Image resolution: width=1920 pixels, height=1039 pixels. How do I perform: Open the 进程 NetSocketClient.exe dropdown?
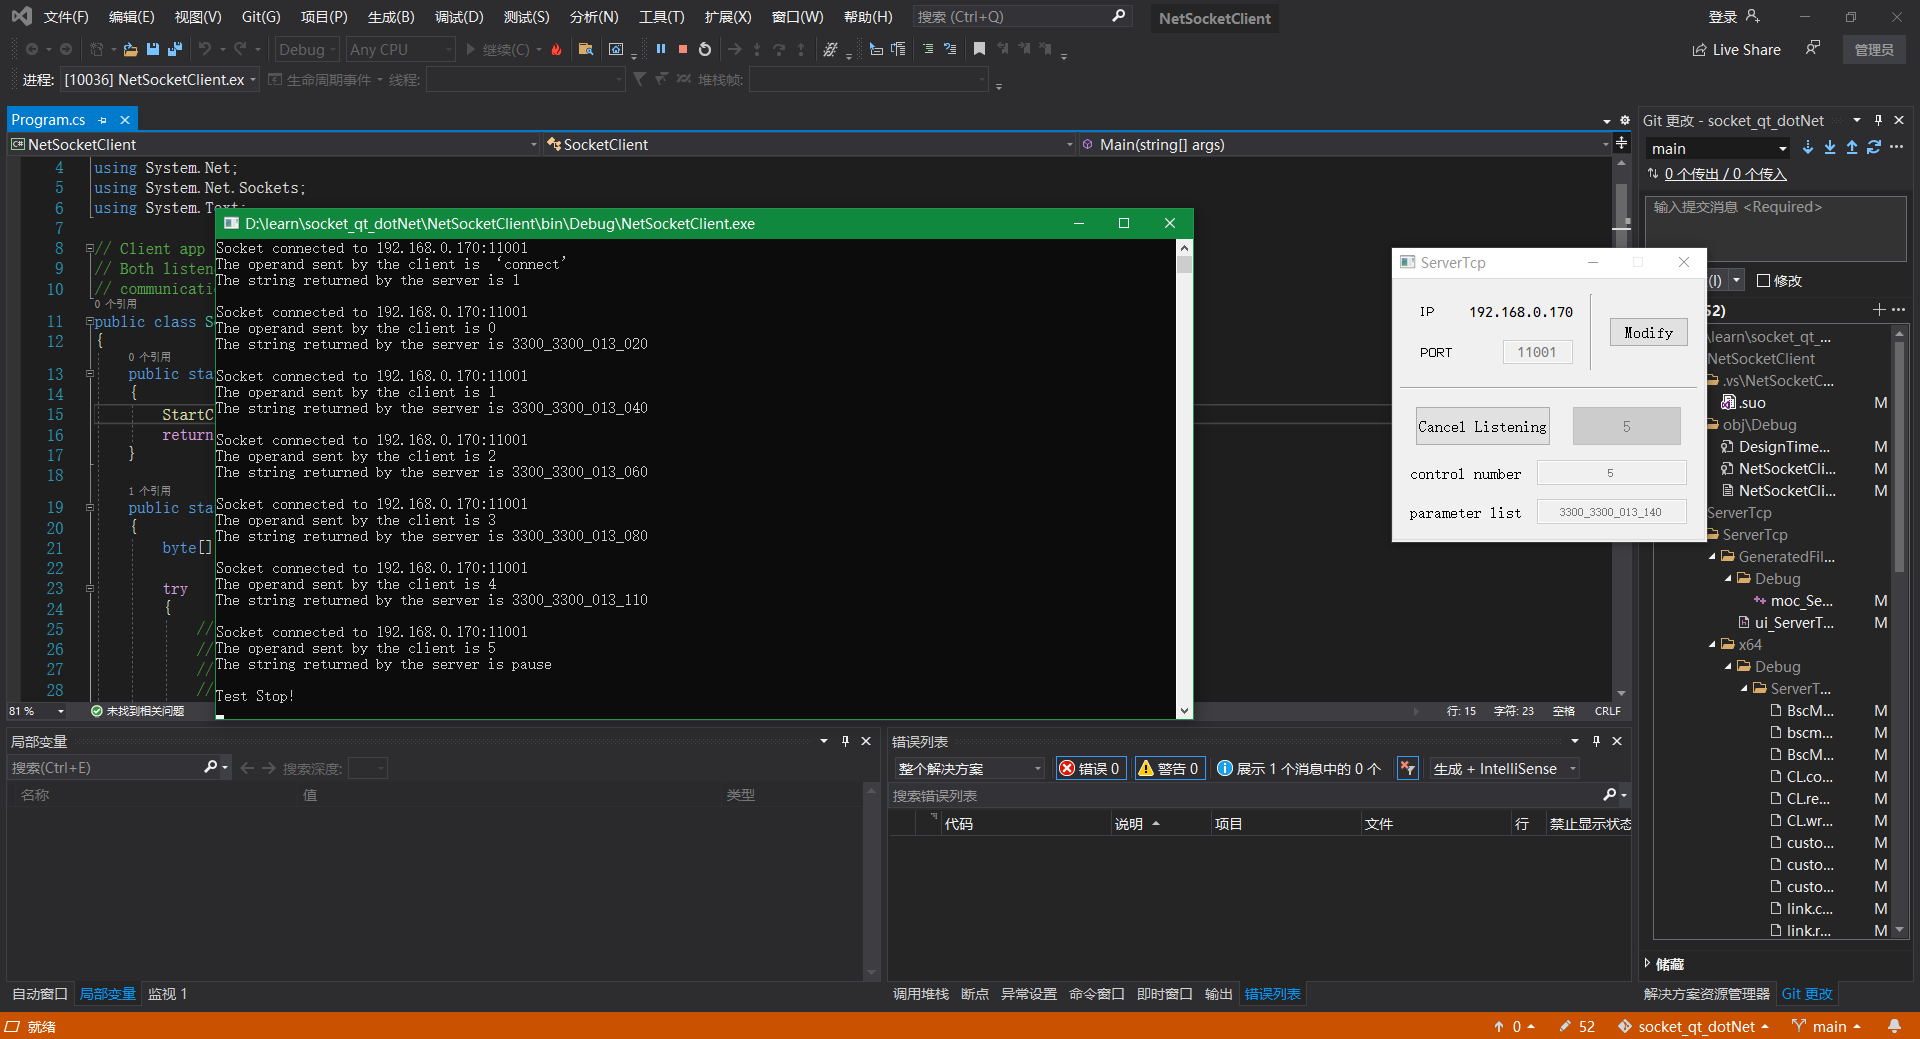[160, 79]
